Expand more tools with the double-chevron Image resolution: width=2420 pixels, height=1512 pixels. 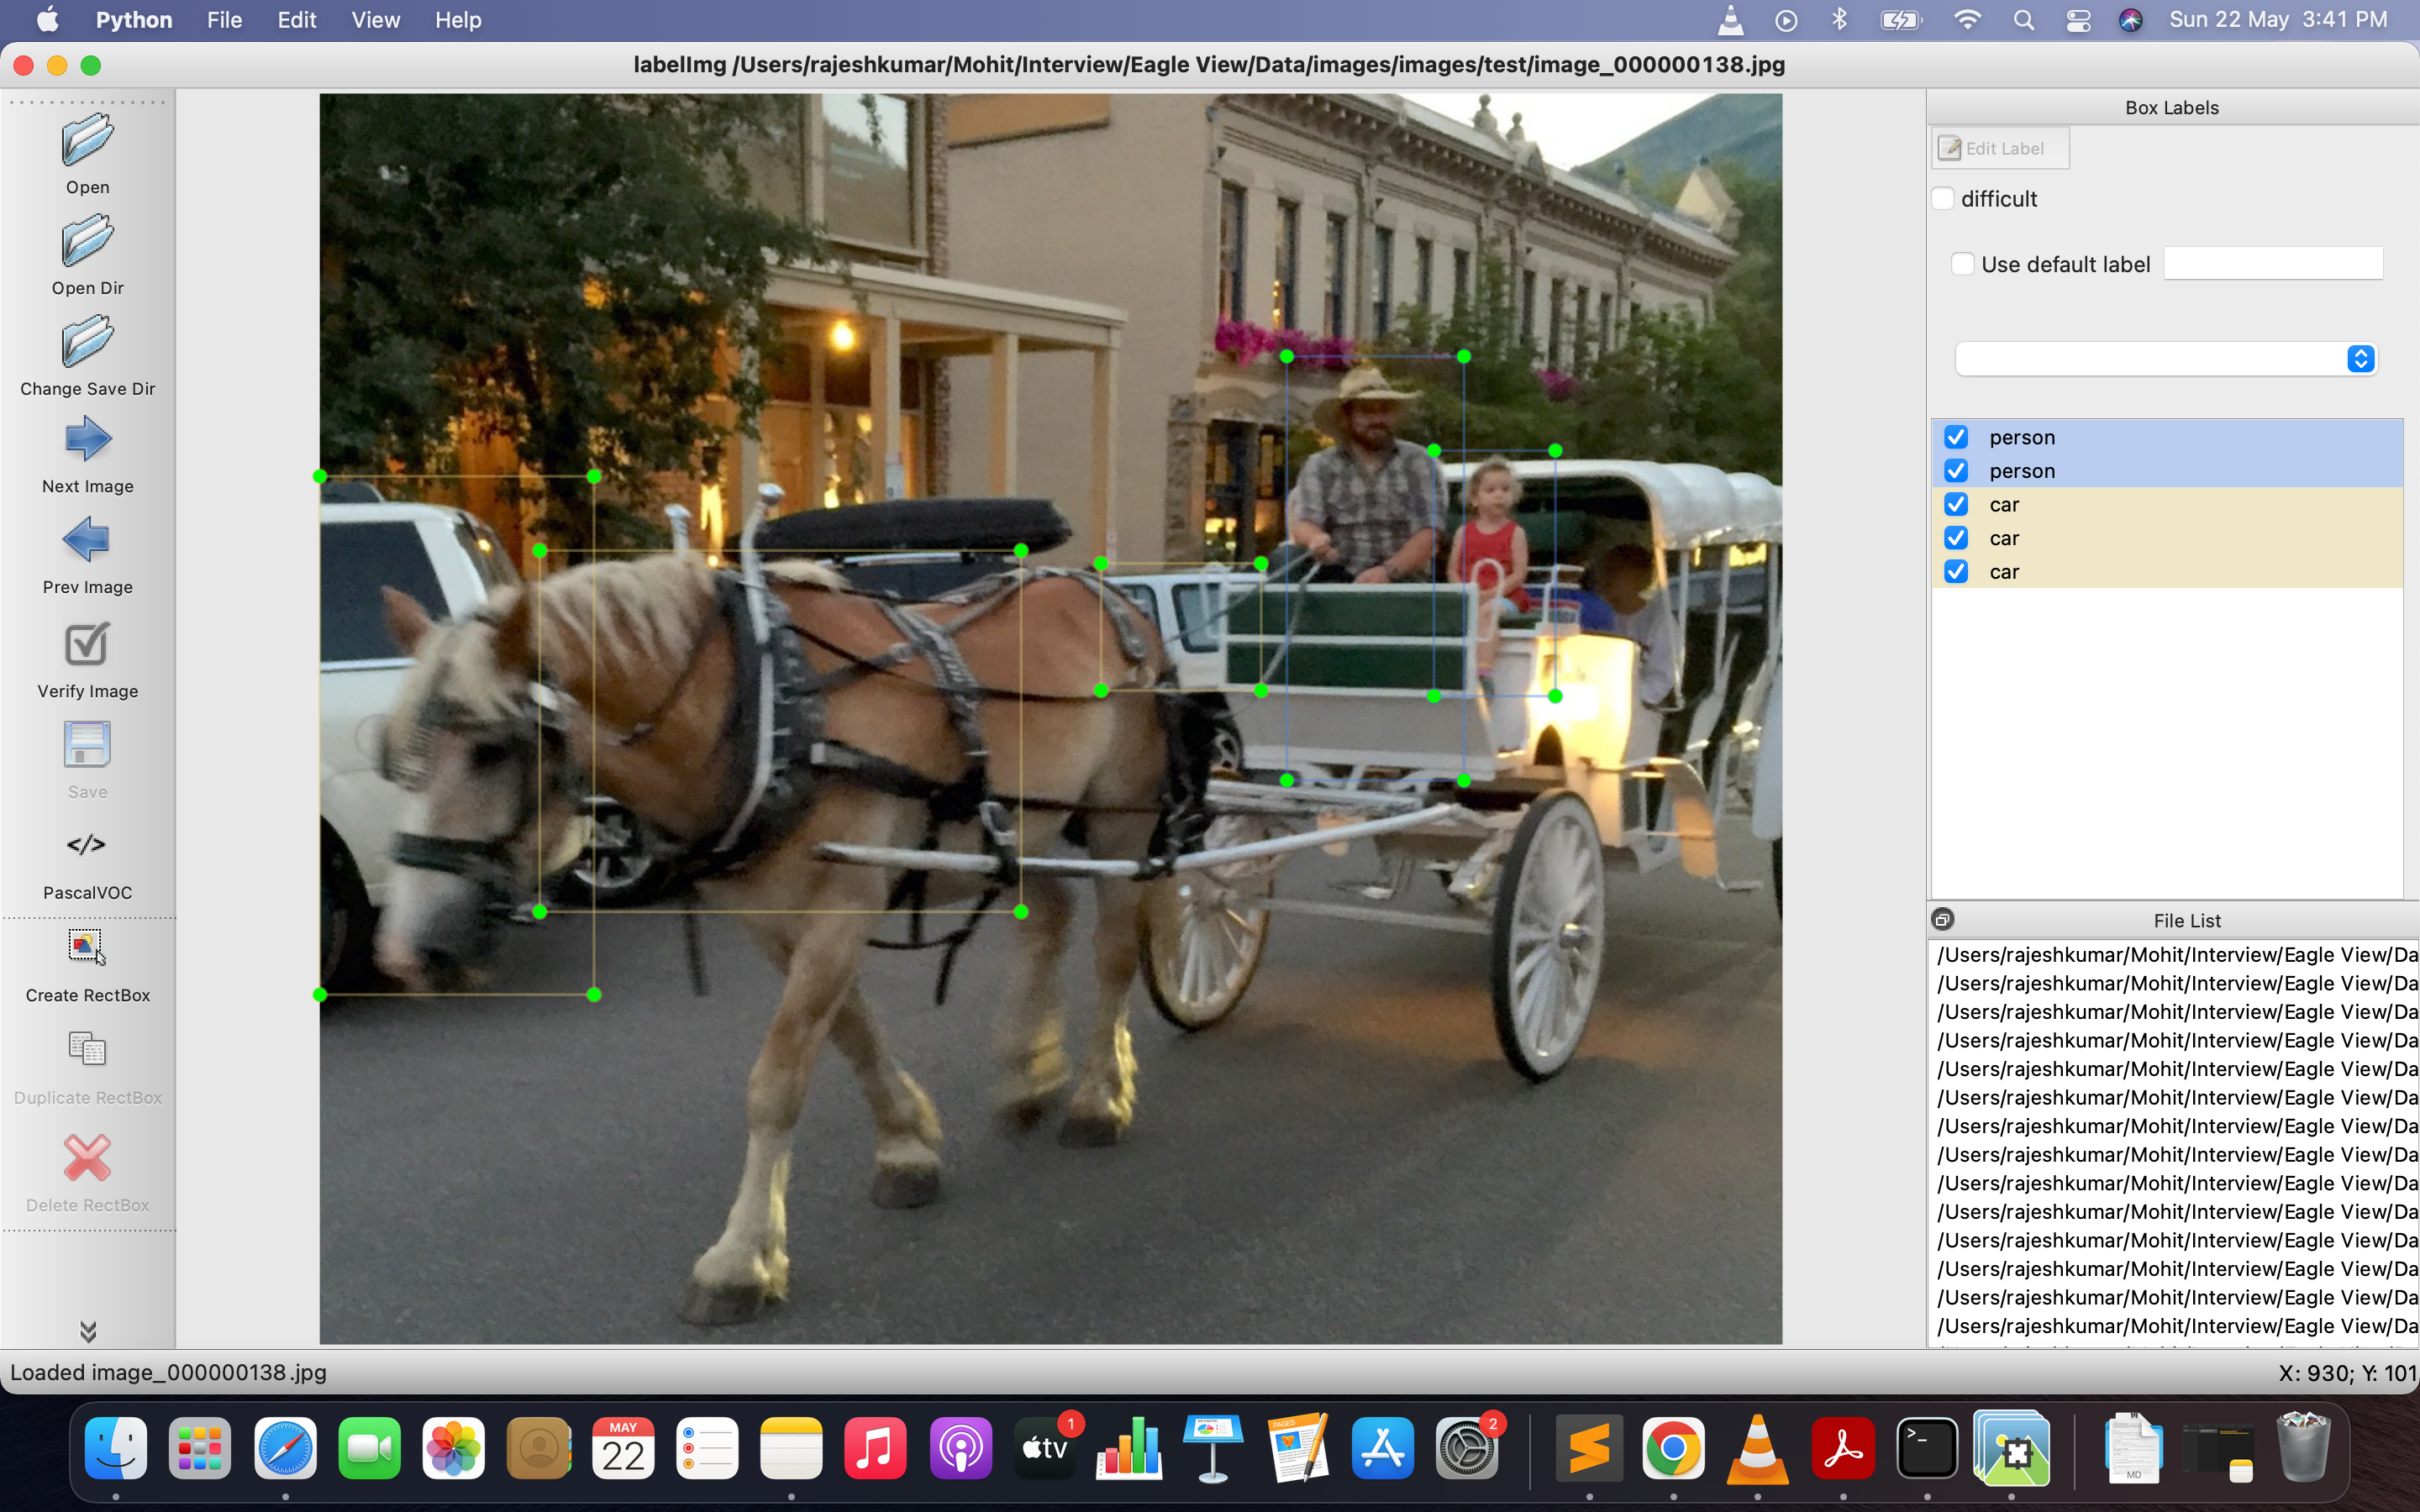(x=88, y=1330)
